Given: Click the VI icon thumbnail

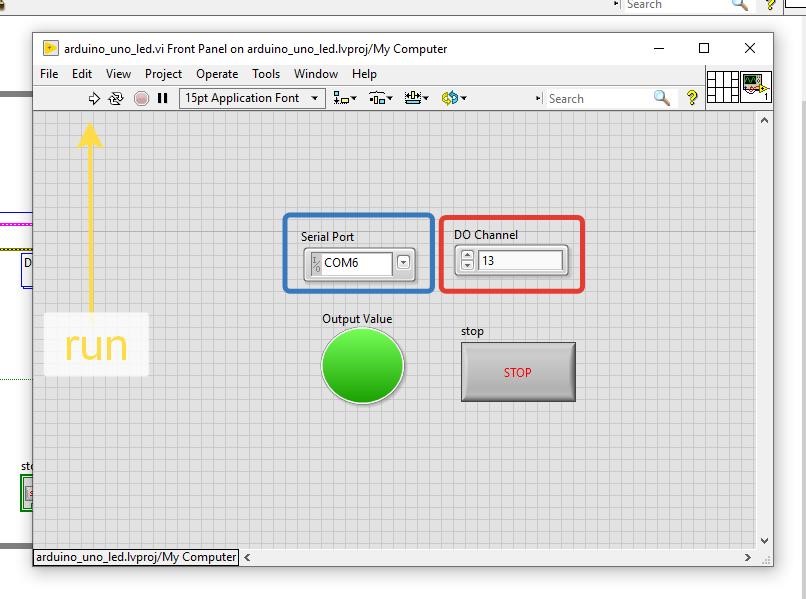Looking at the screenshot, I should click(755, 86).
